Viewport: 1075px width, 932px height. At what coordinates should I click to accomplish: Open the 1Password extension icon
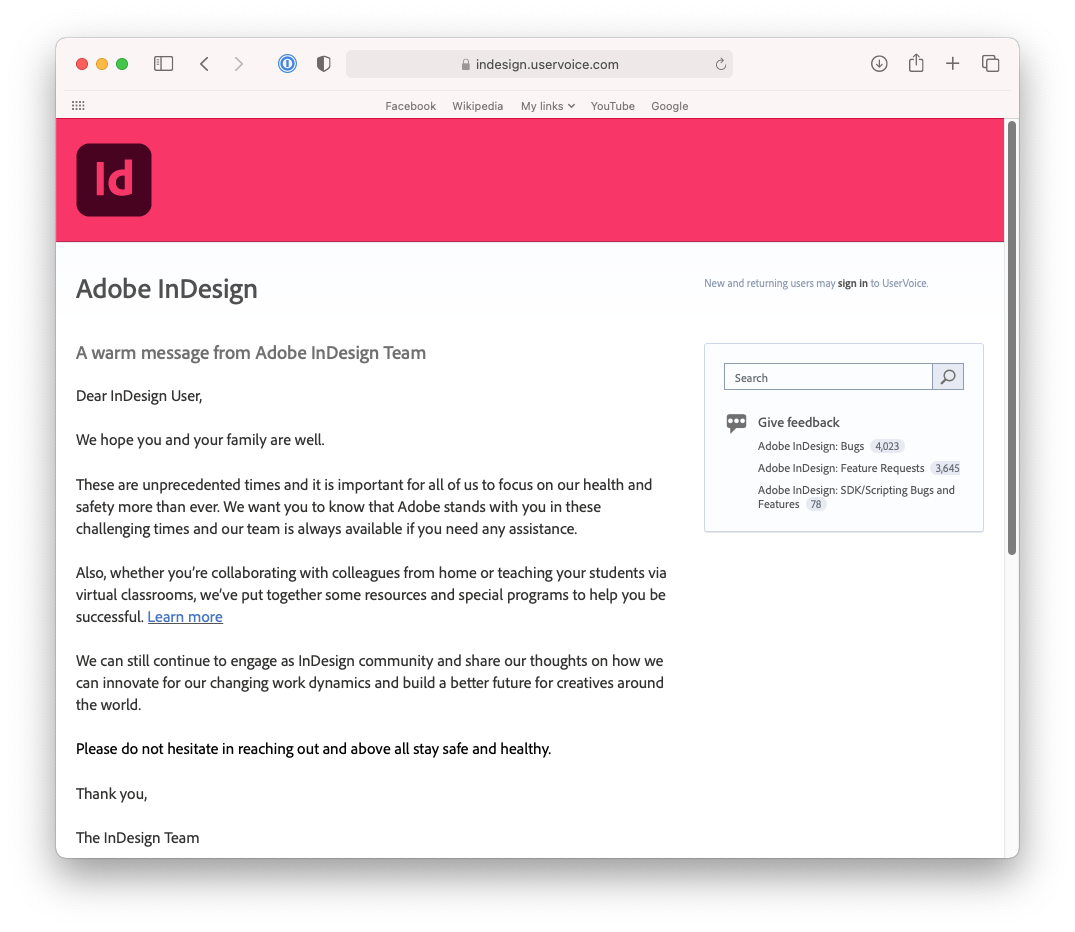pyautogui.click(x=287, y=64)
